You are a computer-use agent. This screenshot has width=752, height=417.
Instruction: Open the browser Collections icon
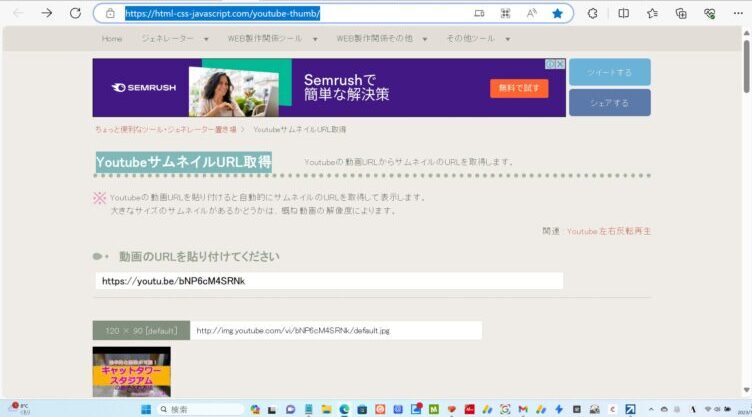click(681, 13)
